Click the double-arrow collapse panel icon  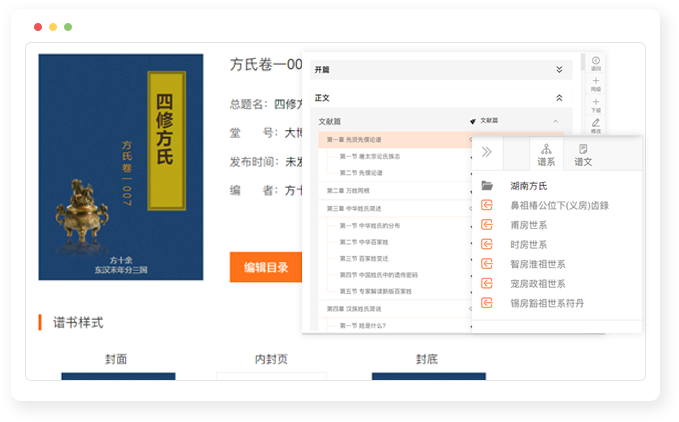tap(487, 152)
